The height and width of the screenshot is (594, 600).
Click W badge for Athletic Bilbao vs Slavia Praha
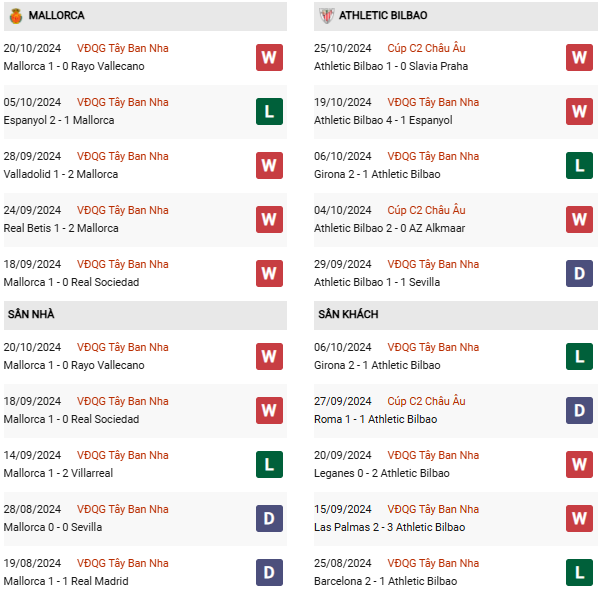579,57
